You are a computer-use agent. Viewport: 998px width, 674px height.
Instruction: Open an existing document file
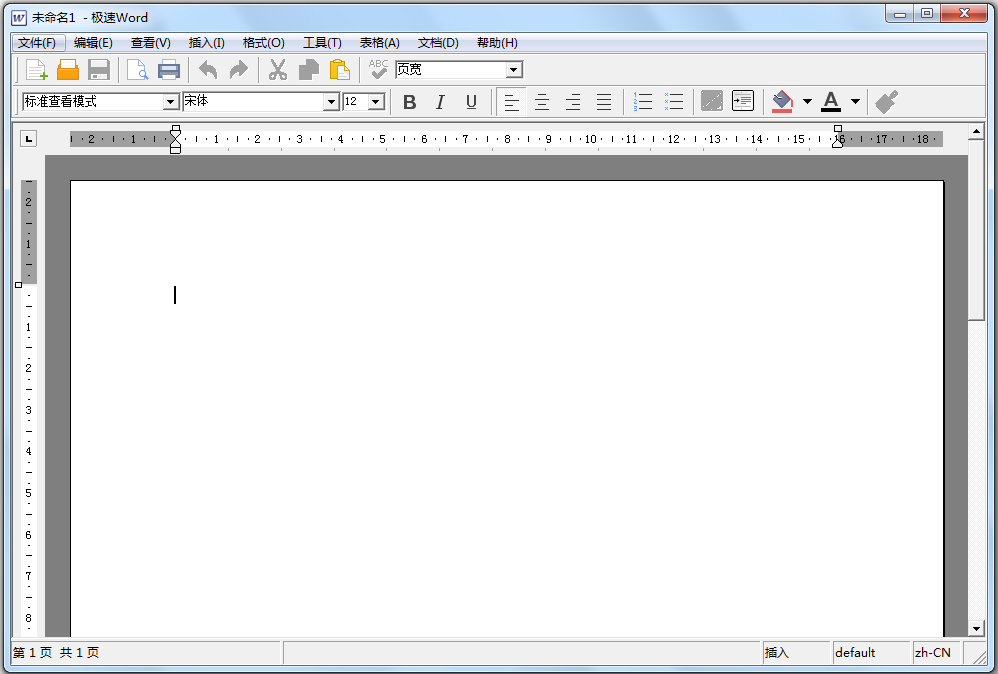68,69
